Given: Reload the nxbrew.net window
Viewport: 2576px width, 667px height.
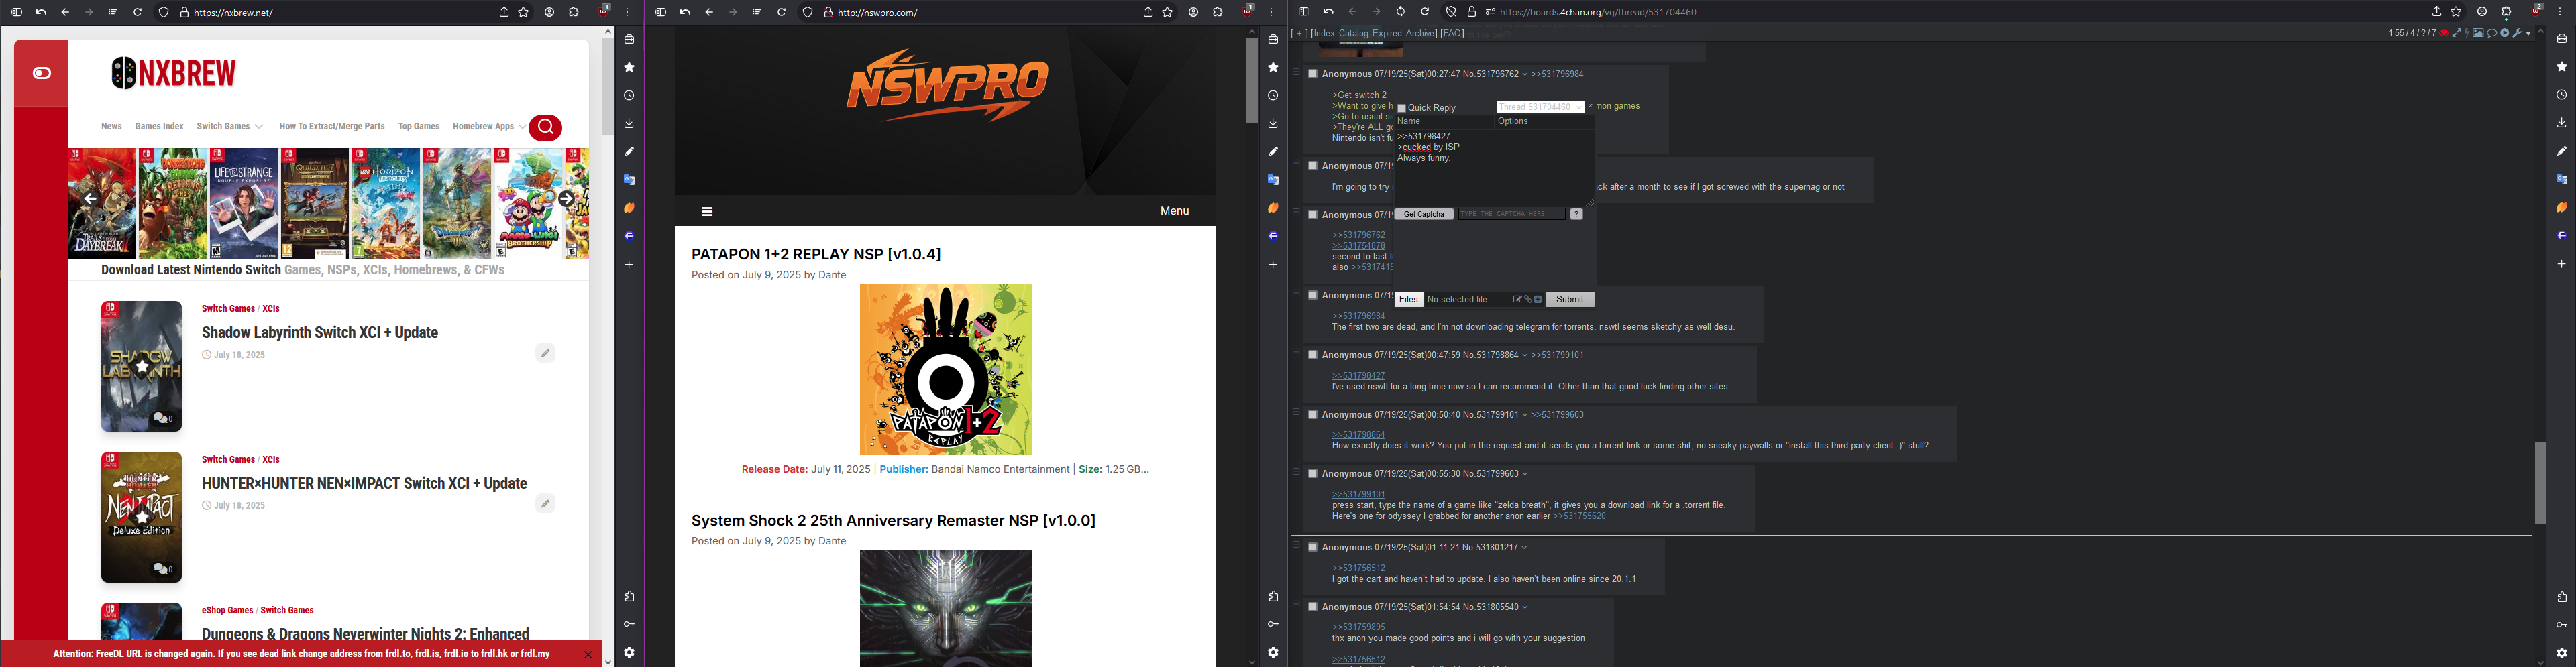Looking at the screenshot, I should [x=137, y=13].
